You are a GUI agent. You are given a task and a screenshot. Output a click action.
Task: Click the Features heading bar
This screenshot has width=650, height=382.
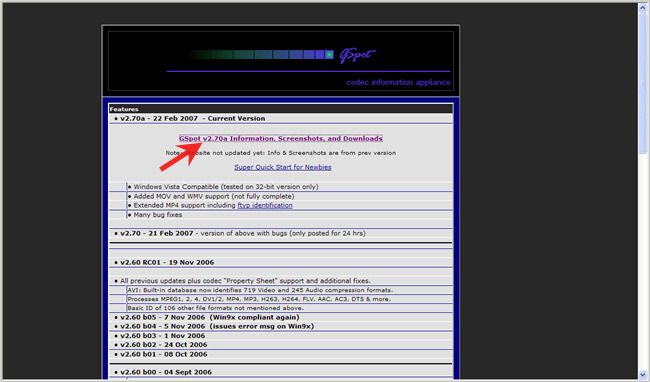point(281,109)
